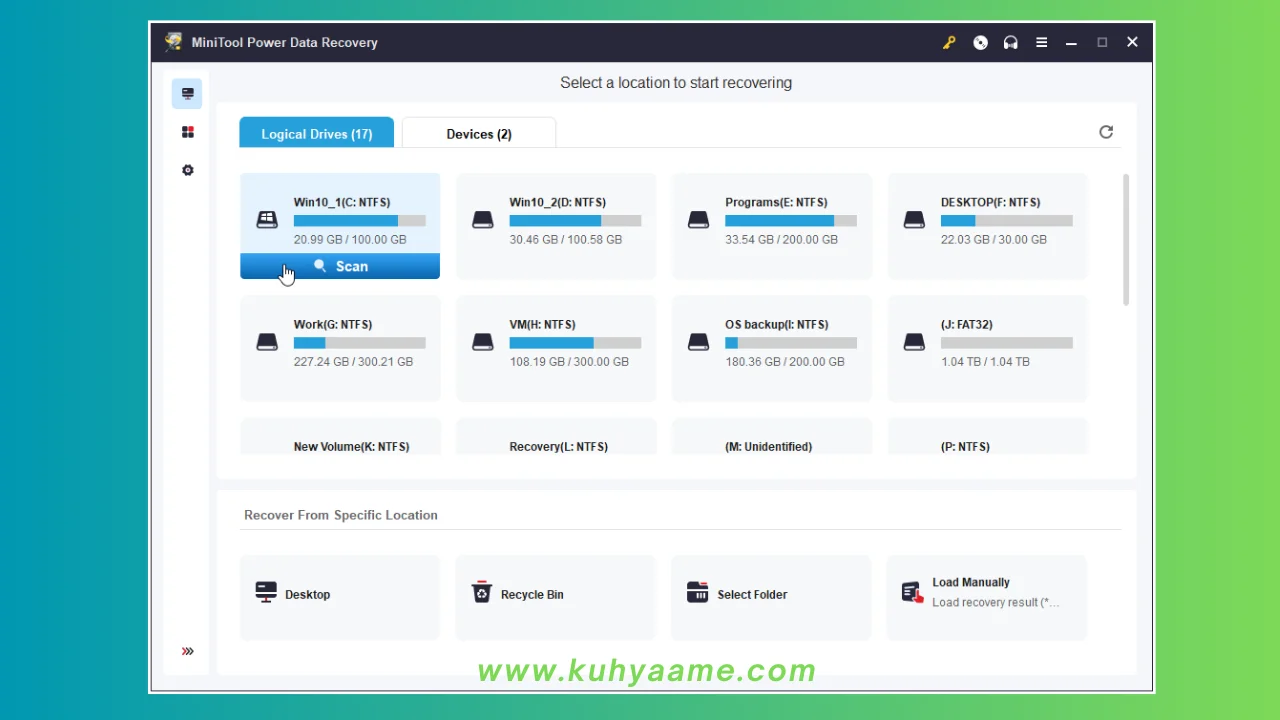Viewport: 1280px width, 720px height.
Task: Click the bootable media disc icon
Action: pos(980,42)
